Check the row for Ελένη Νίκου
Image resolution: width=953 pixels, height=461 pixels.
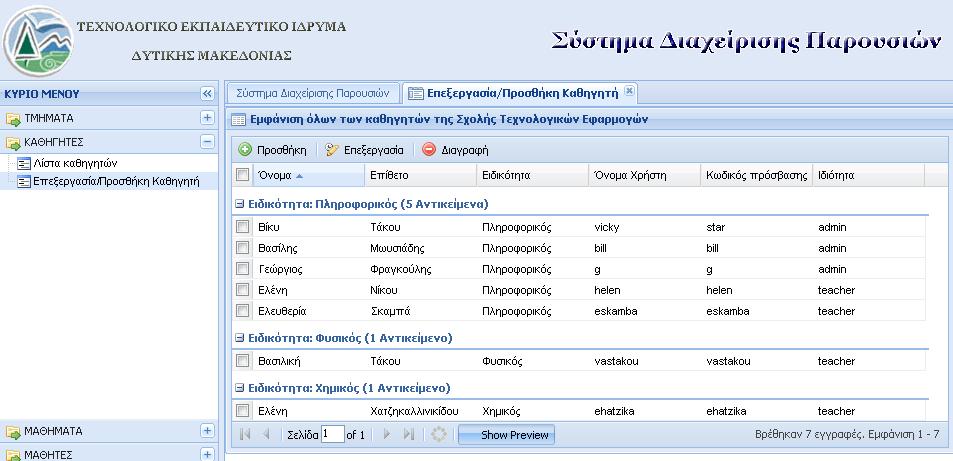[x=243, y=289]
